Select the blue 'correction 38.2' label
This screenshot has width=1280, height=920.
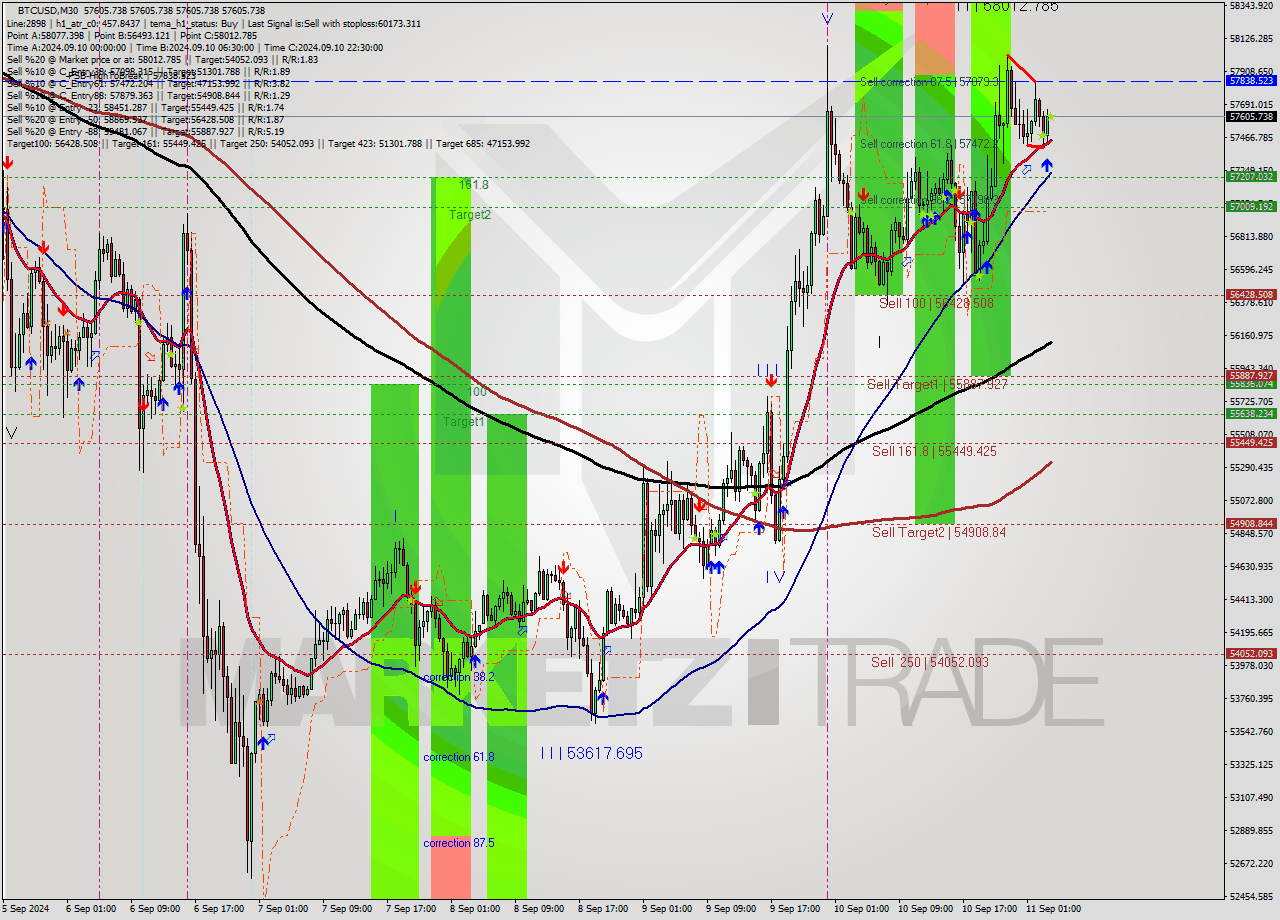(459, 677)
